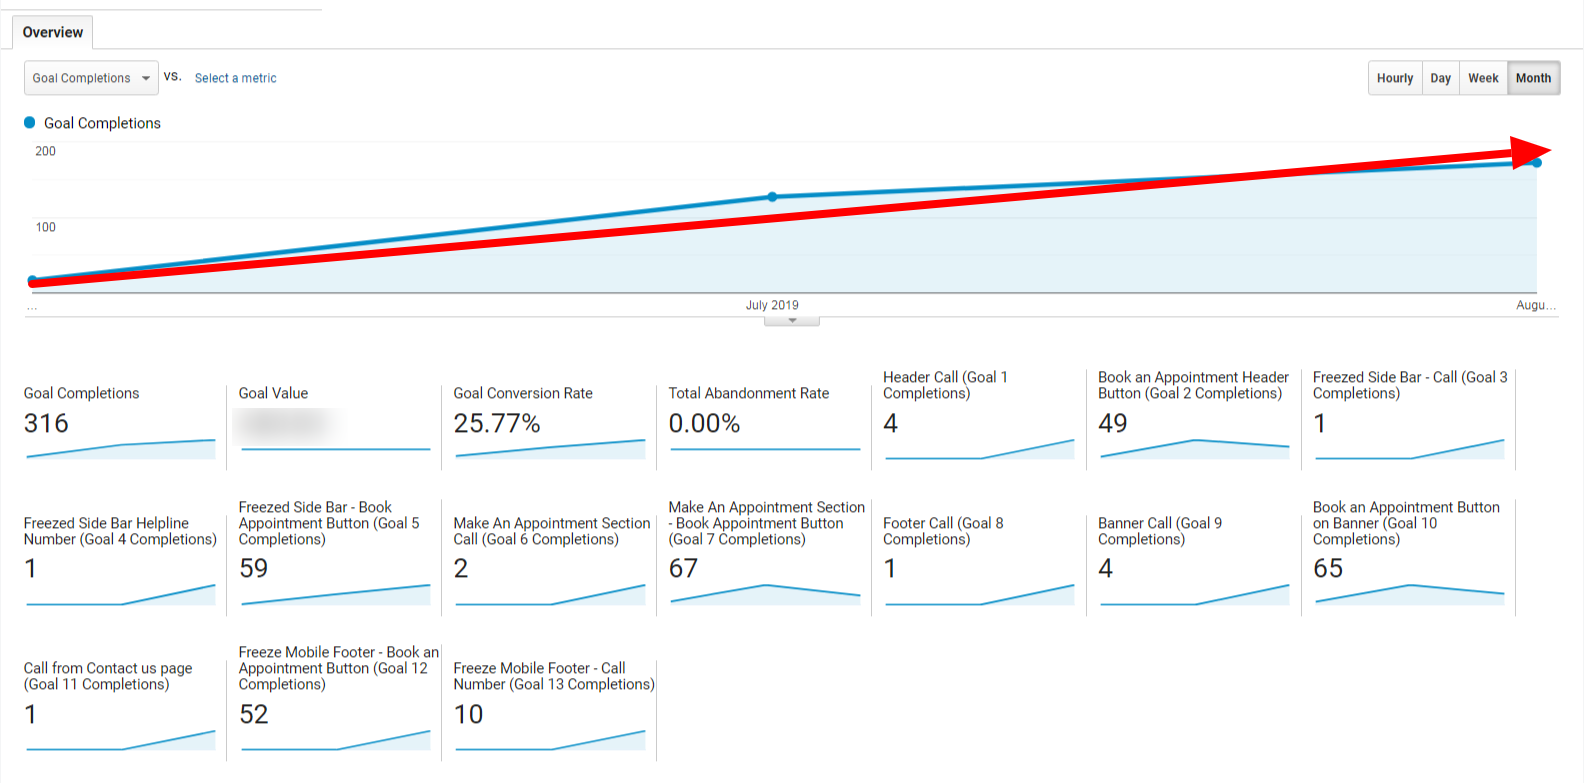The height and width of the screenshot is (783, 1584).
Task: Switch the chart to Day granularity
Action: [x=1440, y=77]
